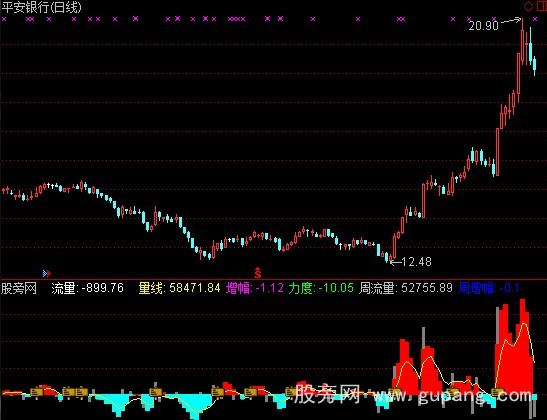The width and height of the screenshot is (547, 420).
Task: Click the tall red candlestick peaking at 20.90
Action: click(x=522, y=42)
